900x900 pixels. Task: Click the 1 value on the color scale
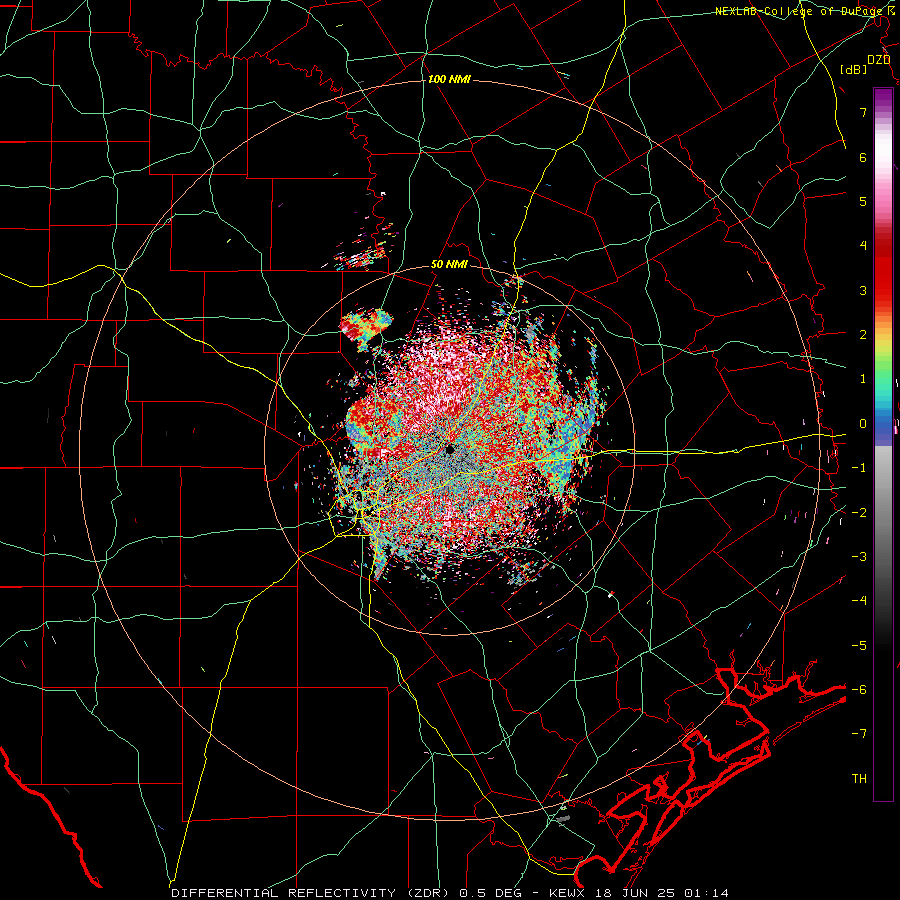pyautogui.click(x=863, y=379)
